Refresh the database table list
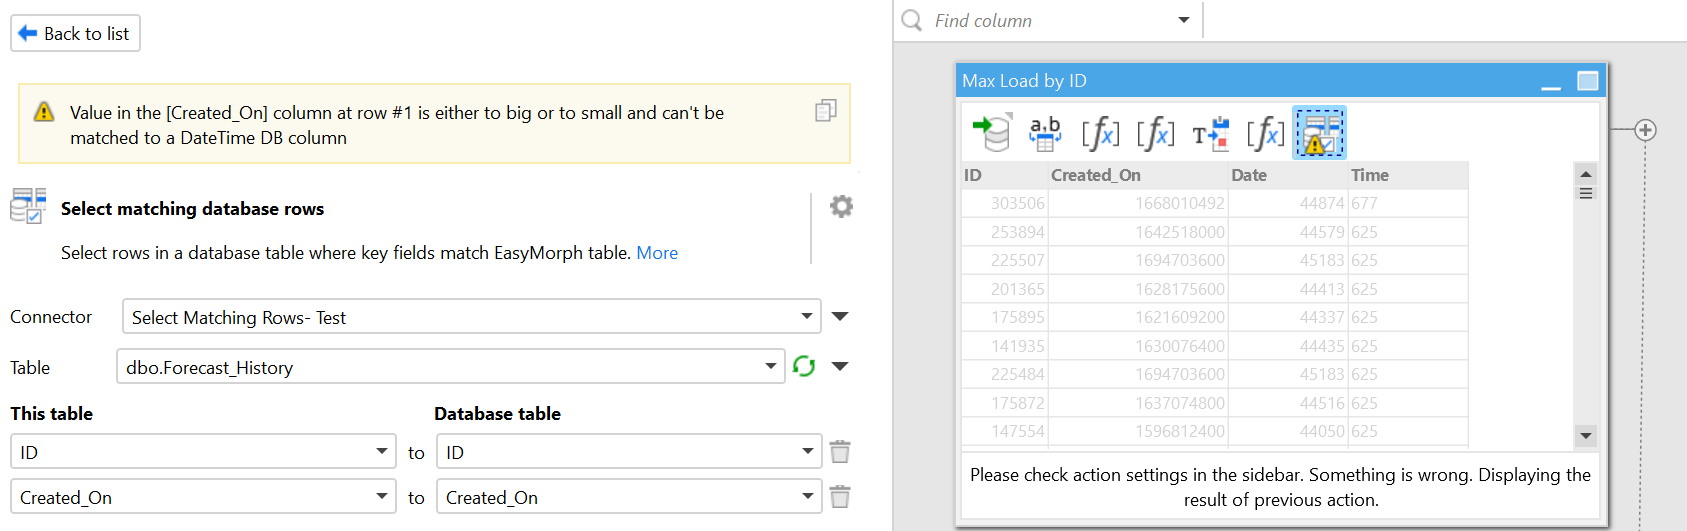This screenshot has height=531, width=1687. pyautogui.click(x=804, y=366)
